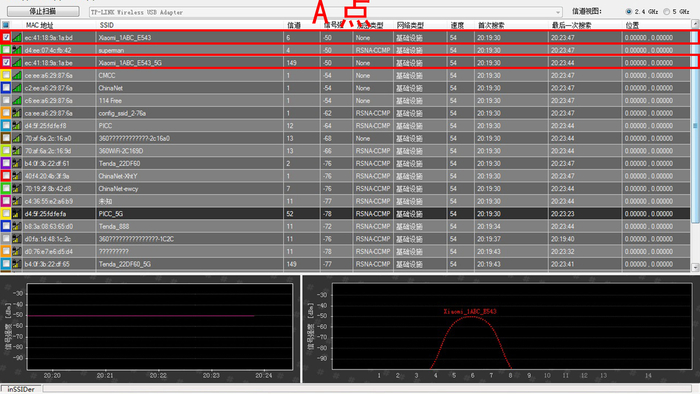Click signal icon for Tenda_22DF60_5G row
Viewport: 700px width, 394px height.
click(x=17, y=264)
